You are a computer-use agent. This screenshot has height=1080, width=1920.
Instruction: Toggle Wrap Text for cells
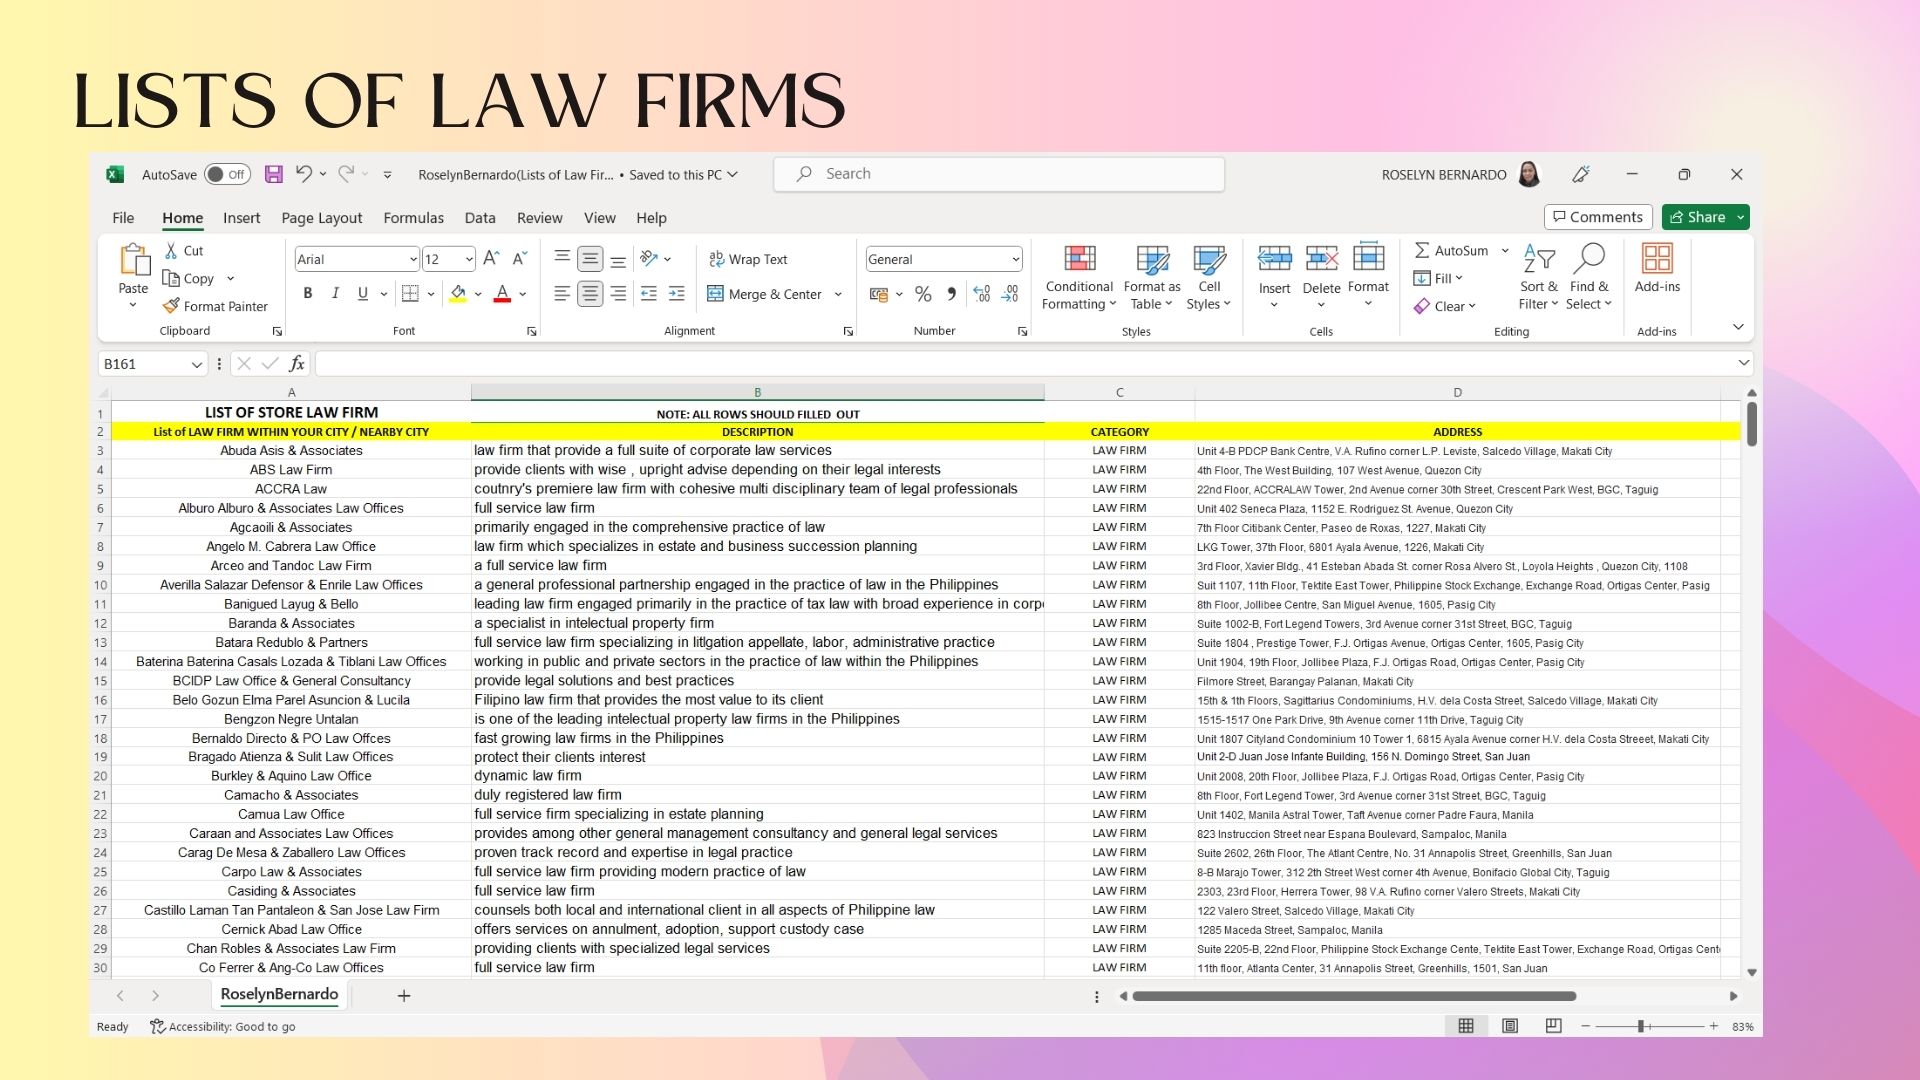point(748,259)
